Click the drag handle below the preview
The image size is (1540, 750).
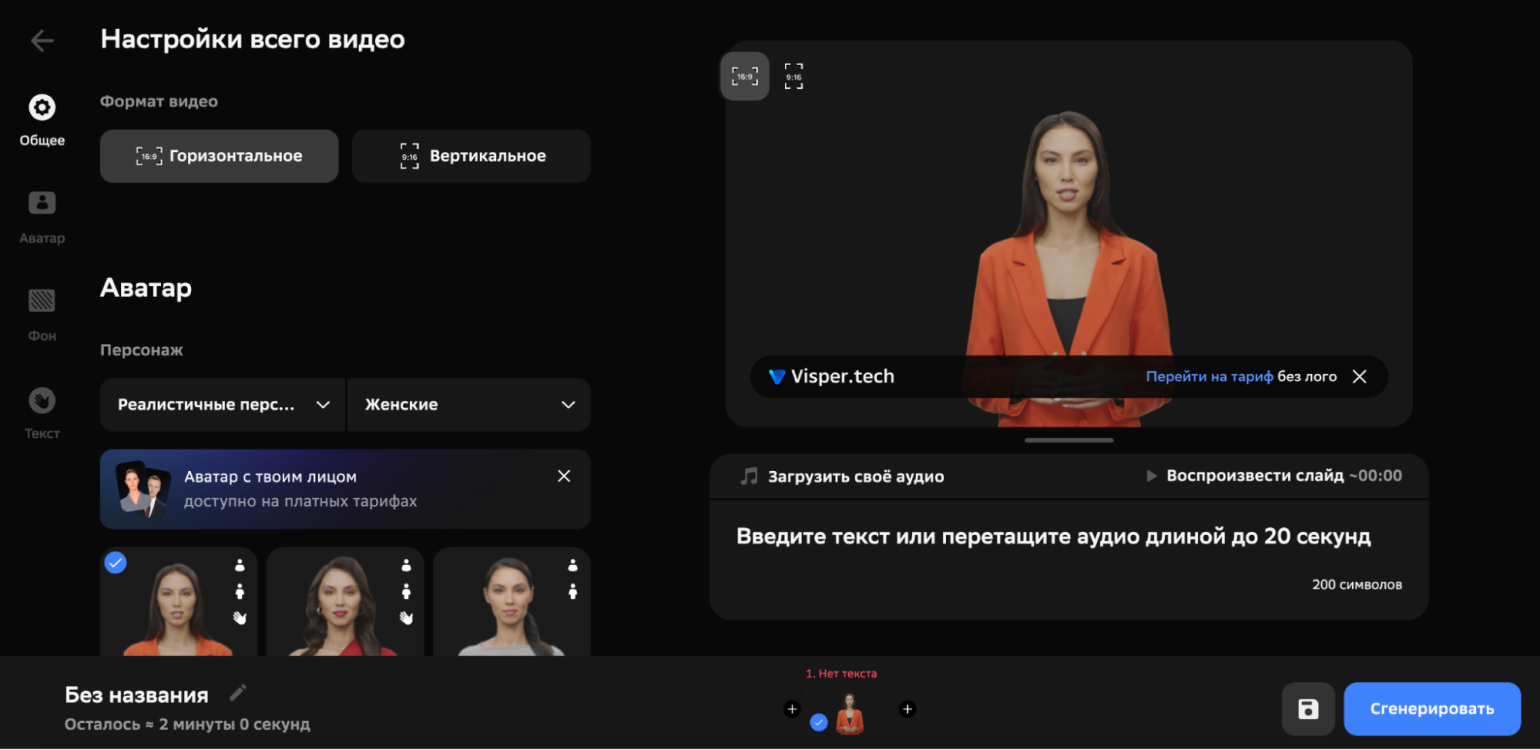[1069, 440]
